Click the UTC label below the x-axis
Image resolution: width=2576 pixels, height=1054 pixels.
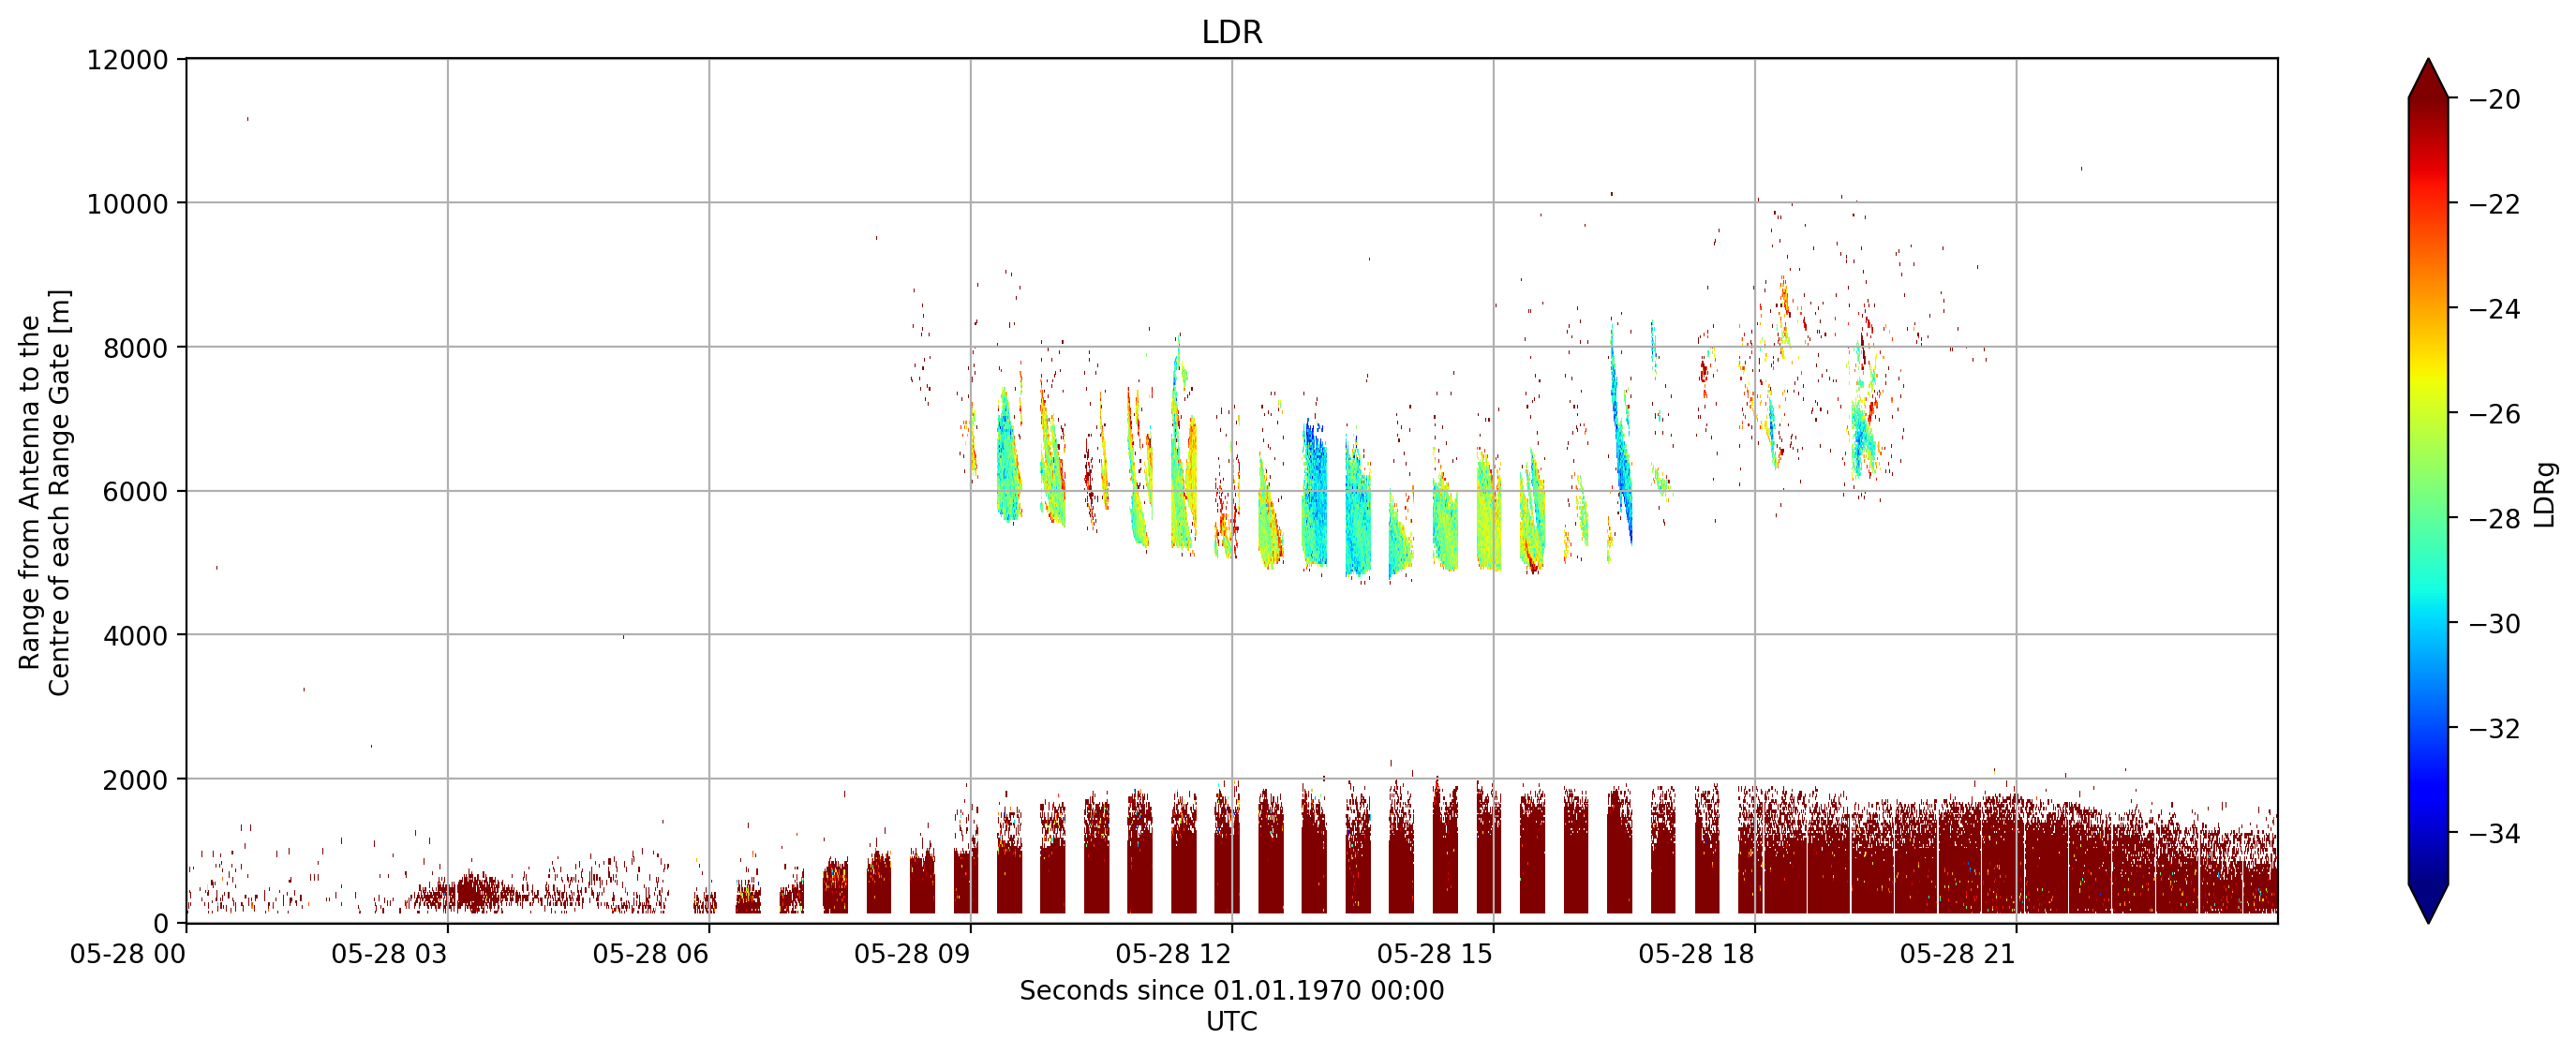[x=1231, y=1021]
